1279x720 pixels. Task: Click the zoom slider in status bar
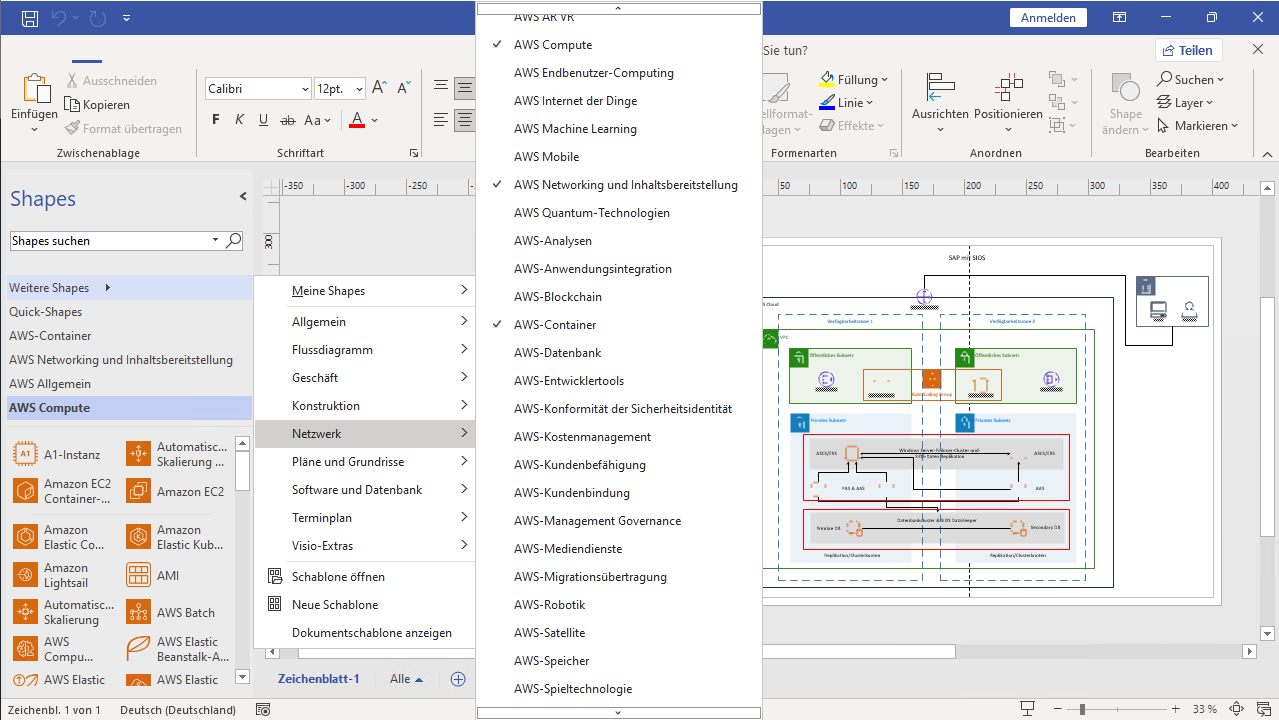tap(1081, 709)
